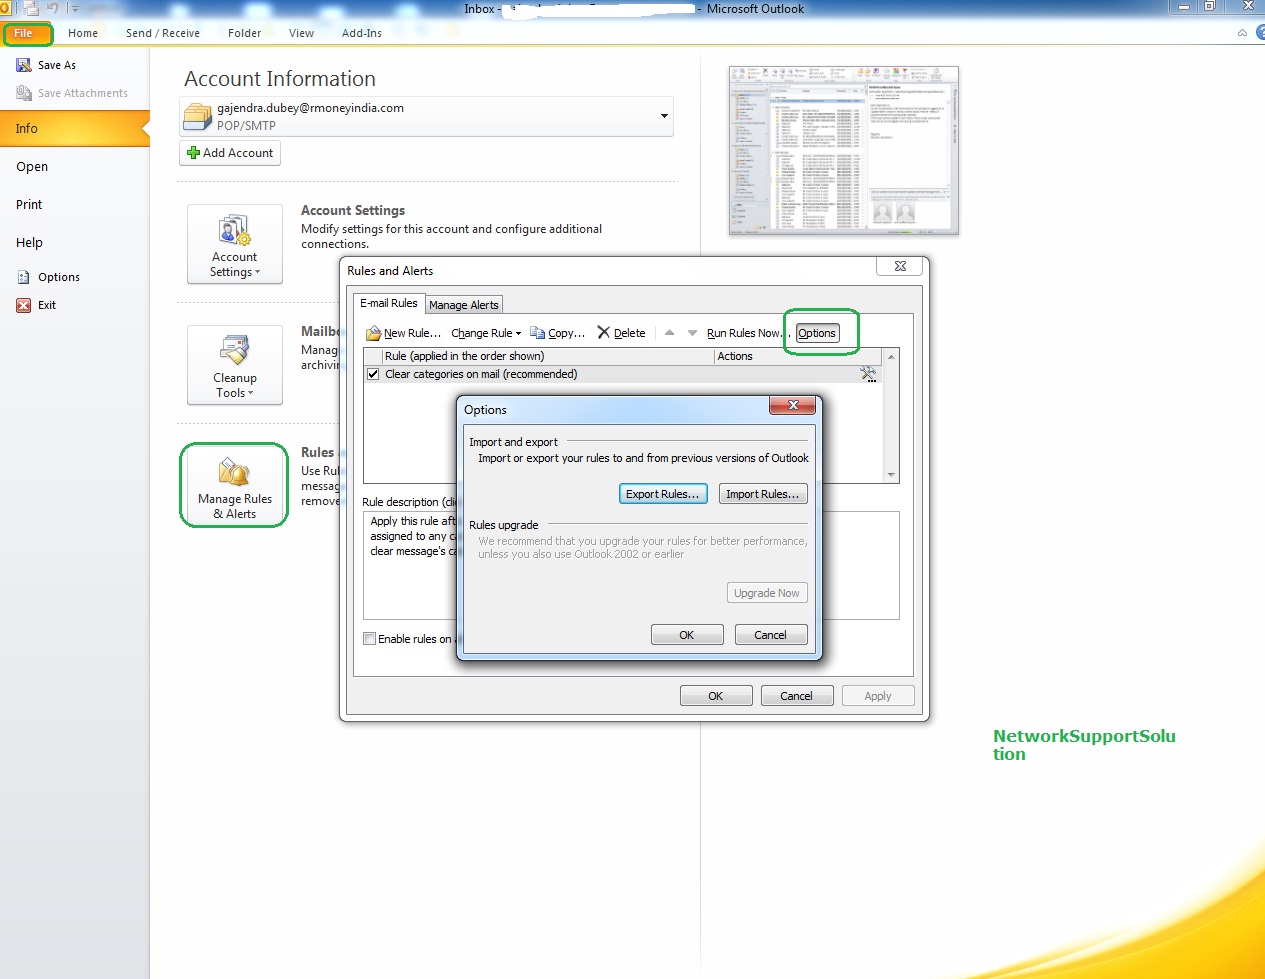
Task: Click the rule actions tools icon
Action: click(x=868, y=374)
